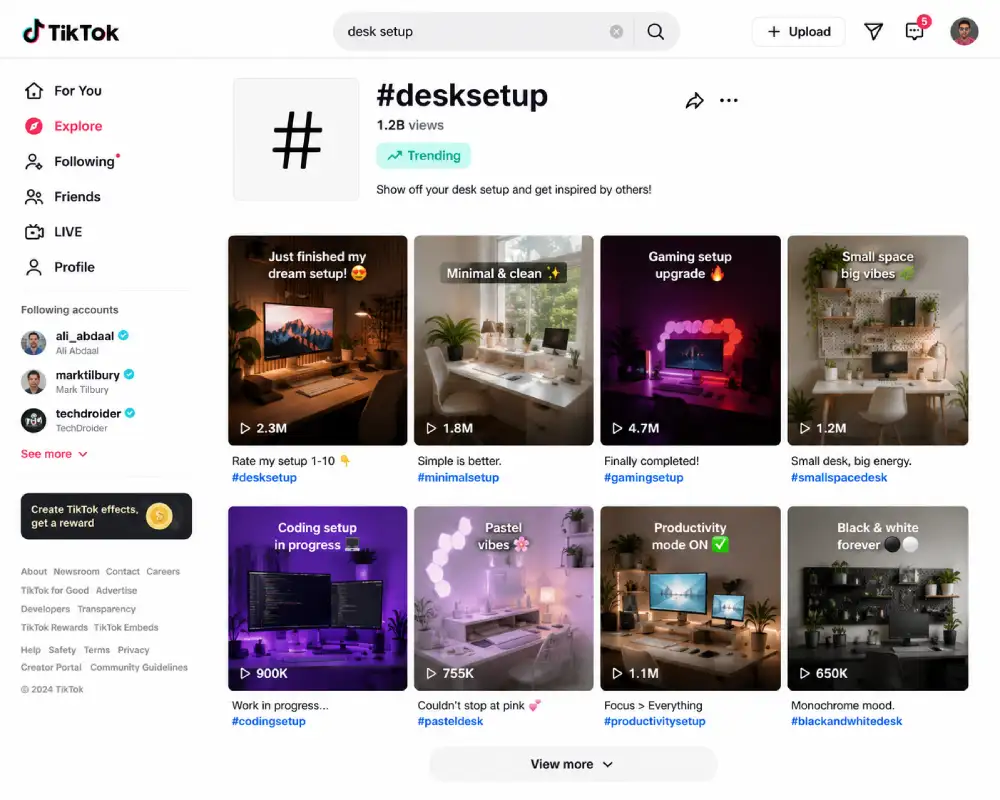Play the Pastel vibes video
Screen dimensions: 1000x800
click(504, 598)
